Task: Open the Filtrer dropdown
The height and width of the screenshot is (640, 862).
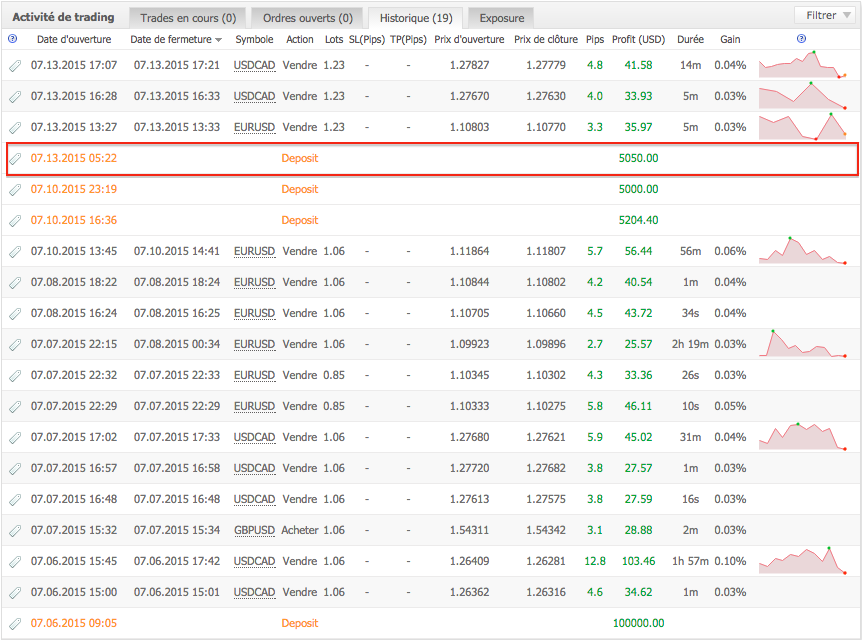Action: [x=821, y=15]
